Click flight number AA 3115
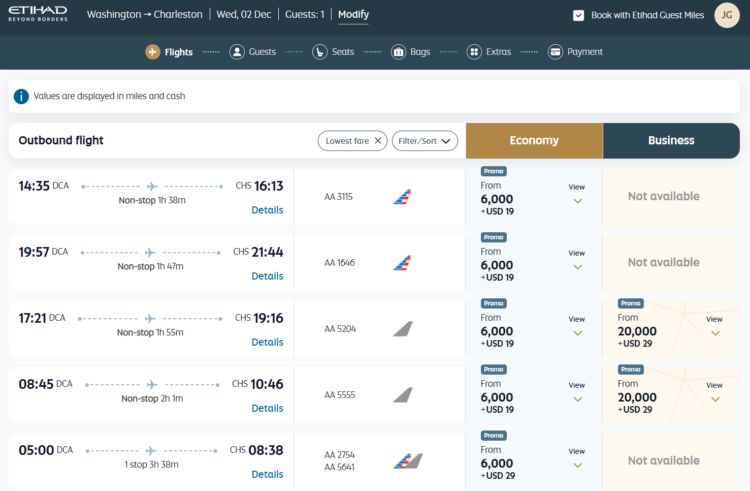Image resolution: width=750 pixels, height=491 pixels. pyautogui.click(x=338, y=196)
